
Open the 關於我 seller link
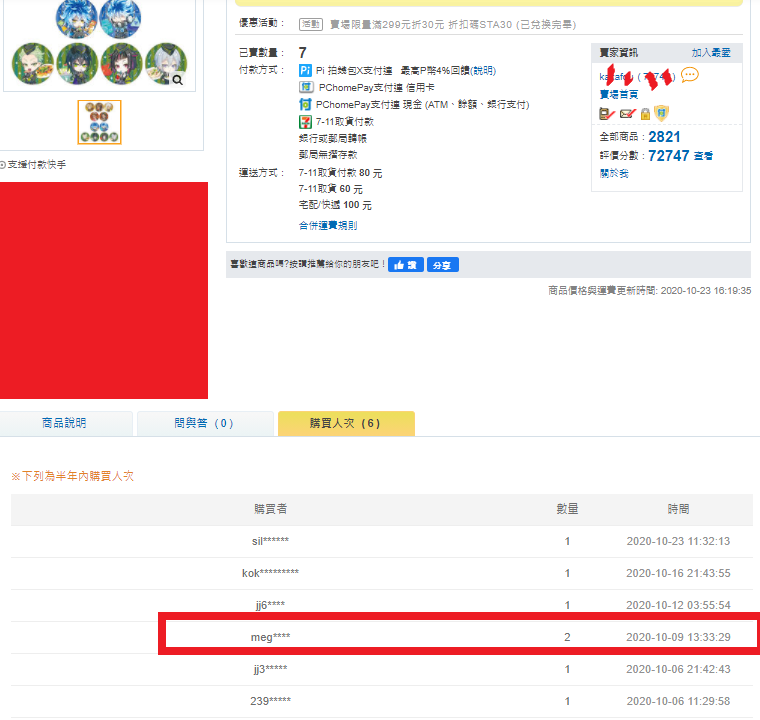(614, 174)
